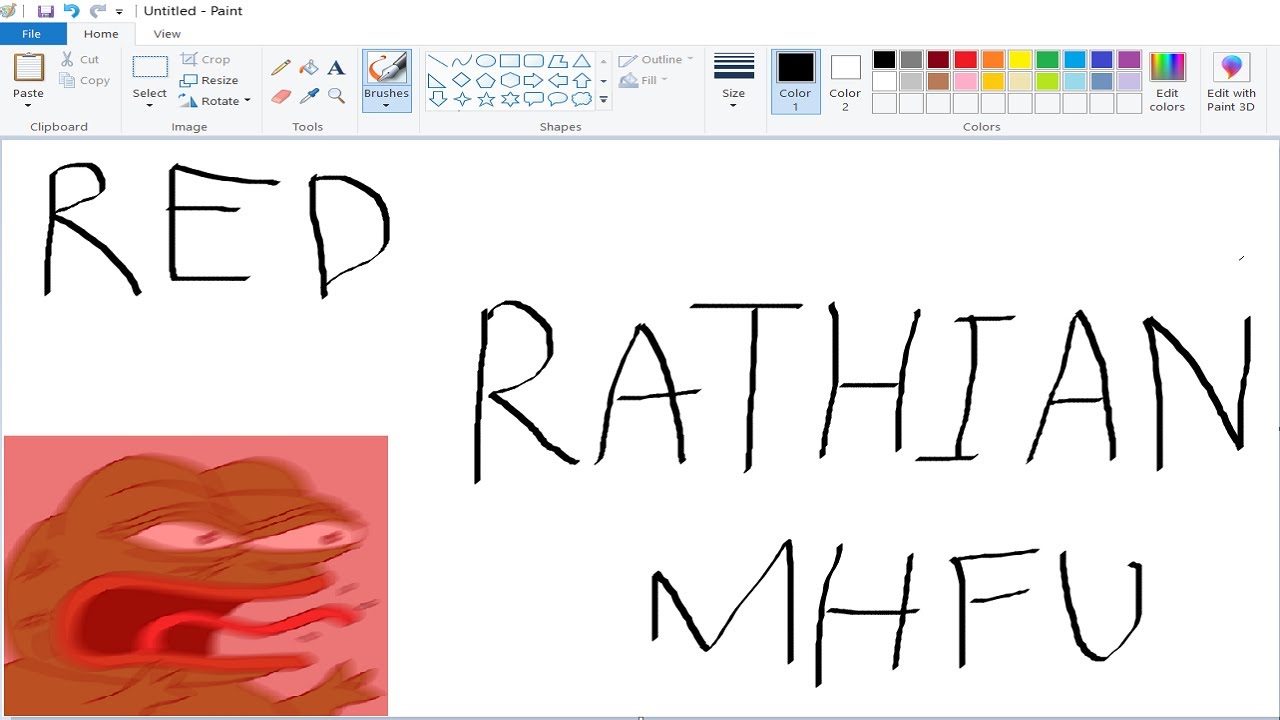Choose the Right arrow shape

534,80
